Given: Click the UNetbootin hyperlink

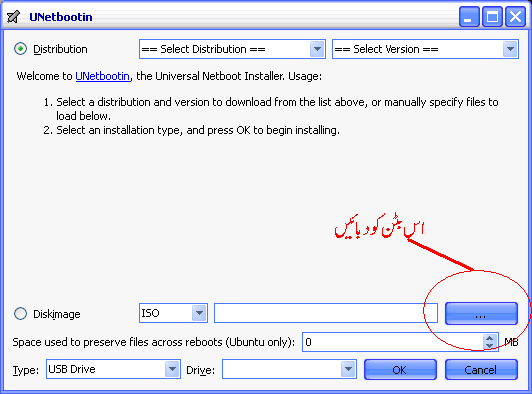Looking at the screenshot, I should 102,76.
